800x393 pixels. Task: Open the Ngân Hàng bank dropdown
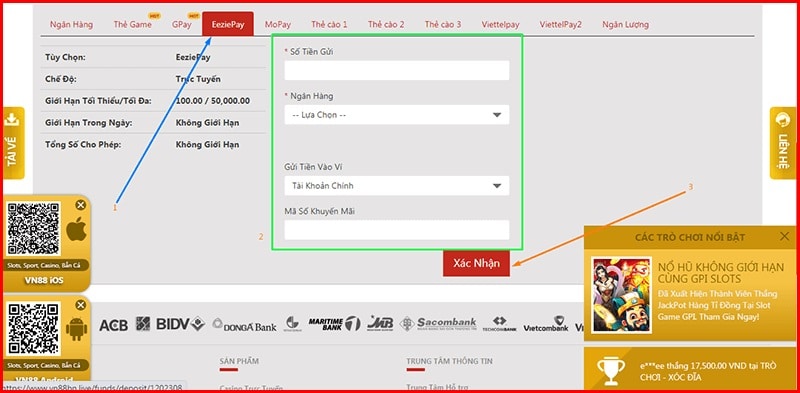[x=397, y=115]
